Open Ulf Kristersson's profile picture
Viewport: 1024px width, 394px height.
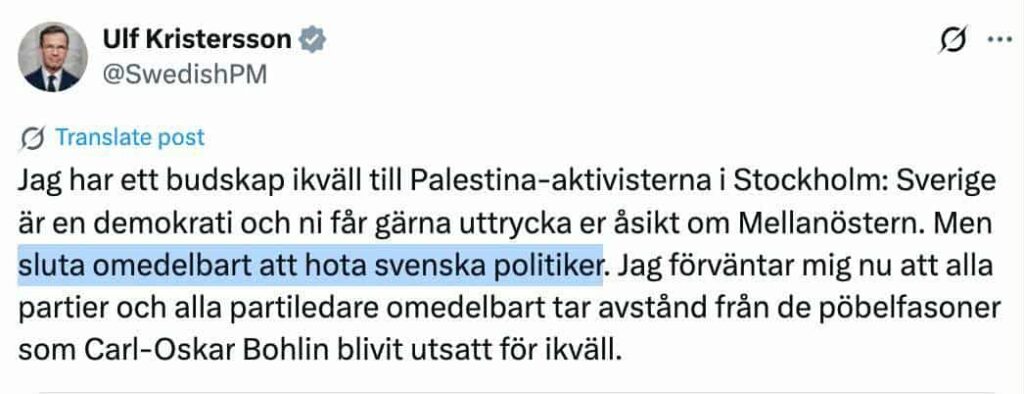[52, 57]
